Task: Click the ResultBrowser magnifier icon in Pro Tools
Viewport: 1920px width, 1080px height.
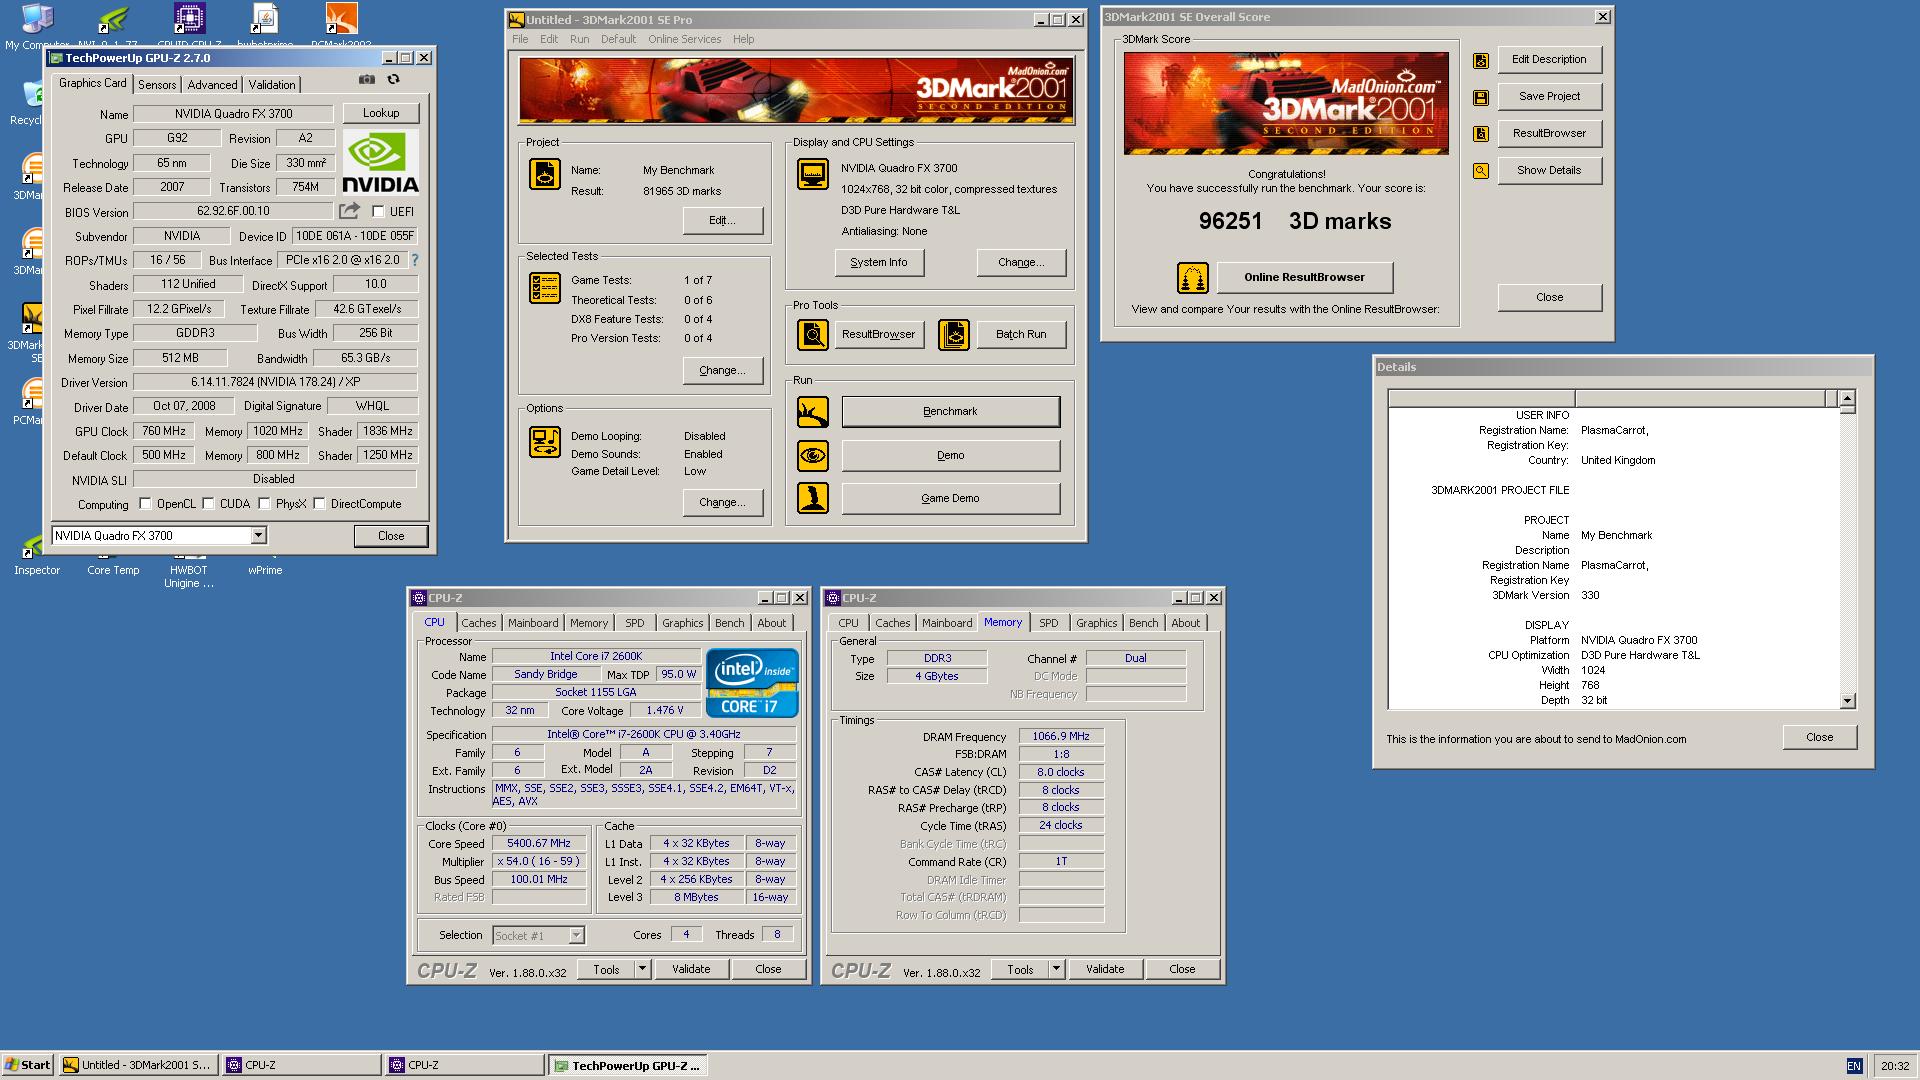Action: pos(813,334)
